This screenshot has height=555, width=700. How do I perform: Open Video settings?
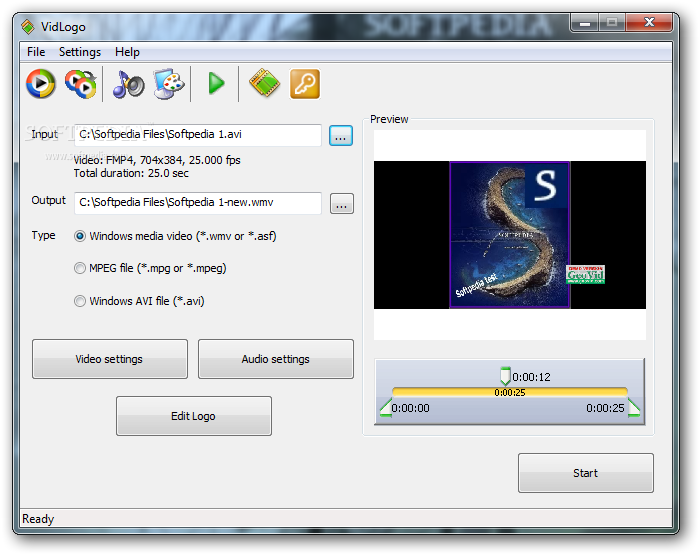[x=110, y=359]
